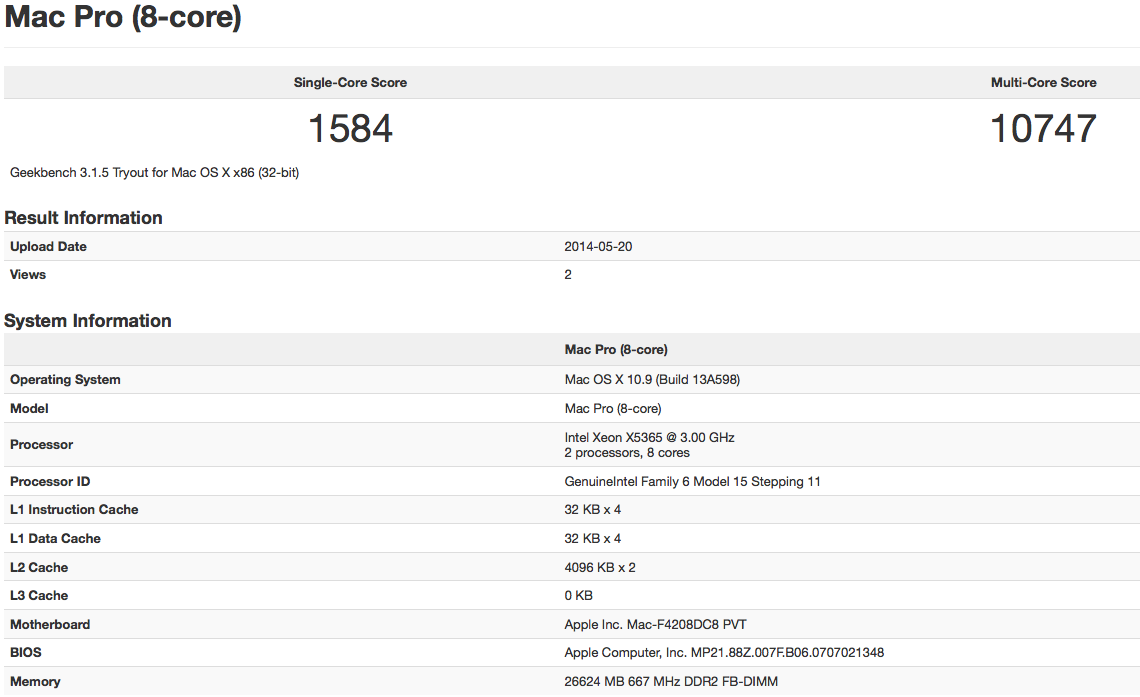This screenshot has height=697, width=1140.
Task: Click the Model row label
Action: tap(29, 408)
